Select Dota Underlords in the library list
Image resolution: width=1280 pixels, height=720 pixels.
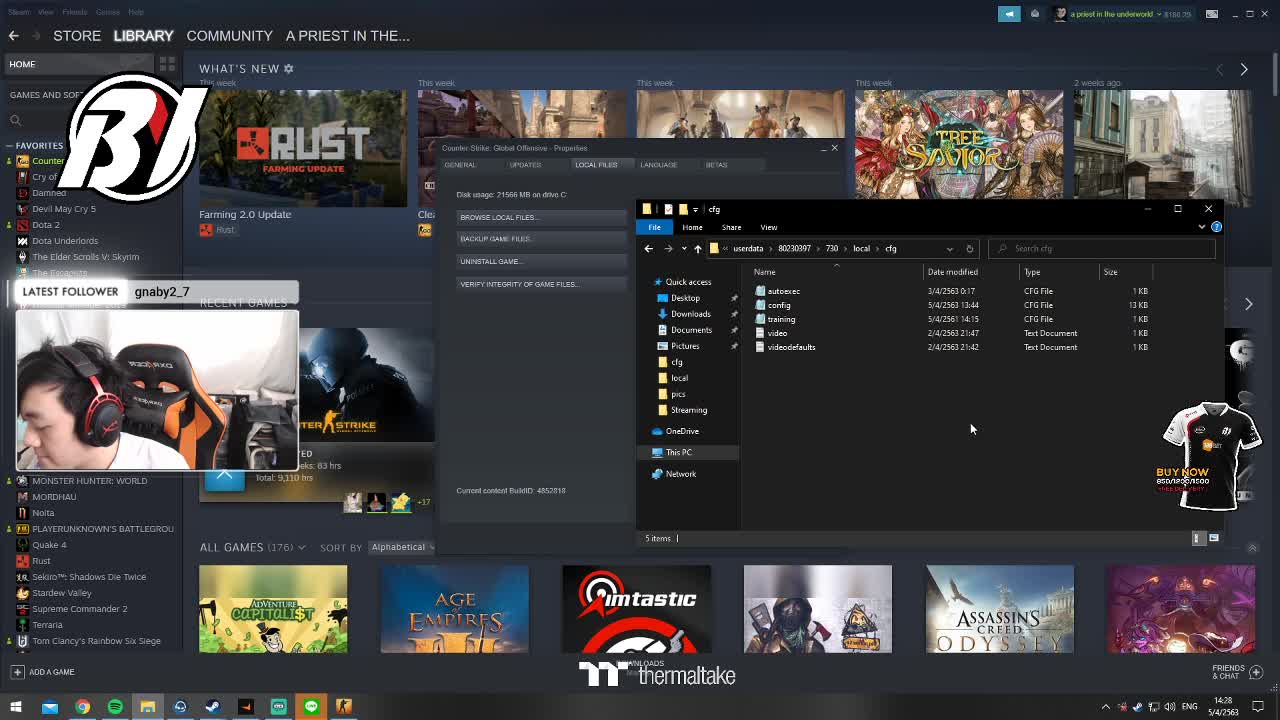65,241
